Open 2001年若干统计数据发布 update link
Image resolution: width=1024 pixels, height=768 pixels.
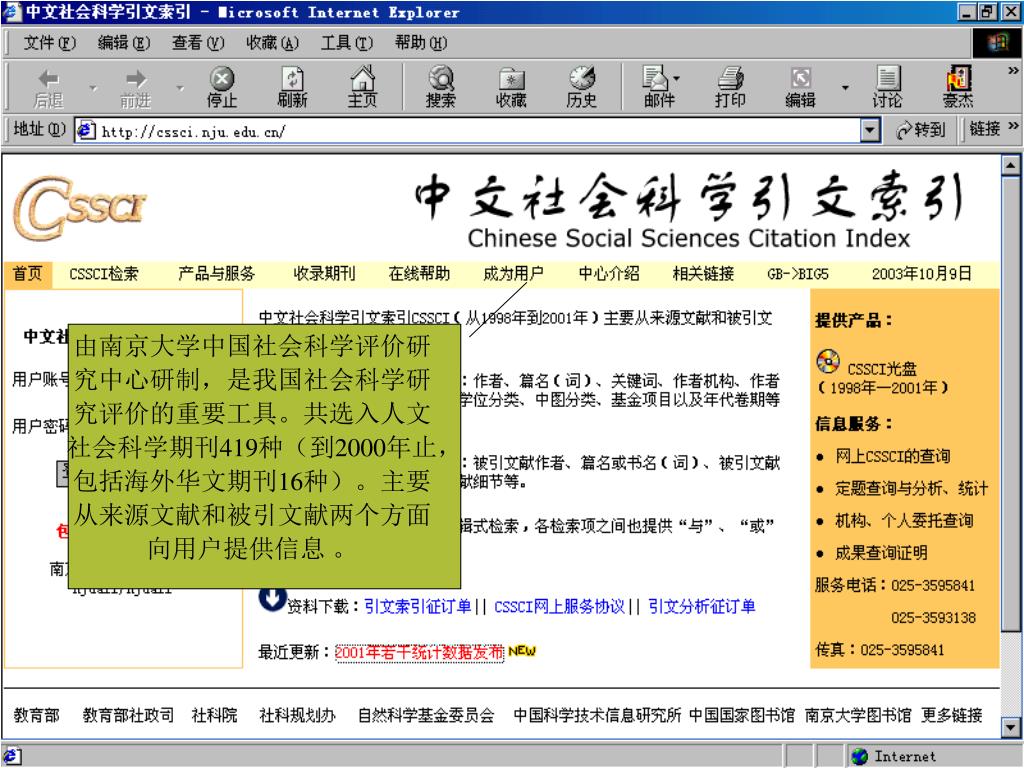419,652
